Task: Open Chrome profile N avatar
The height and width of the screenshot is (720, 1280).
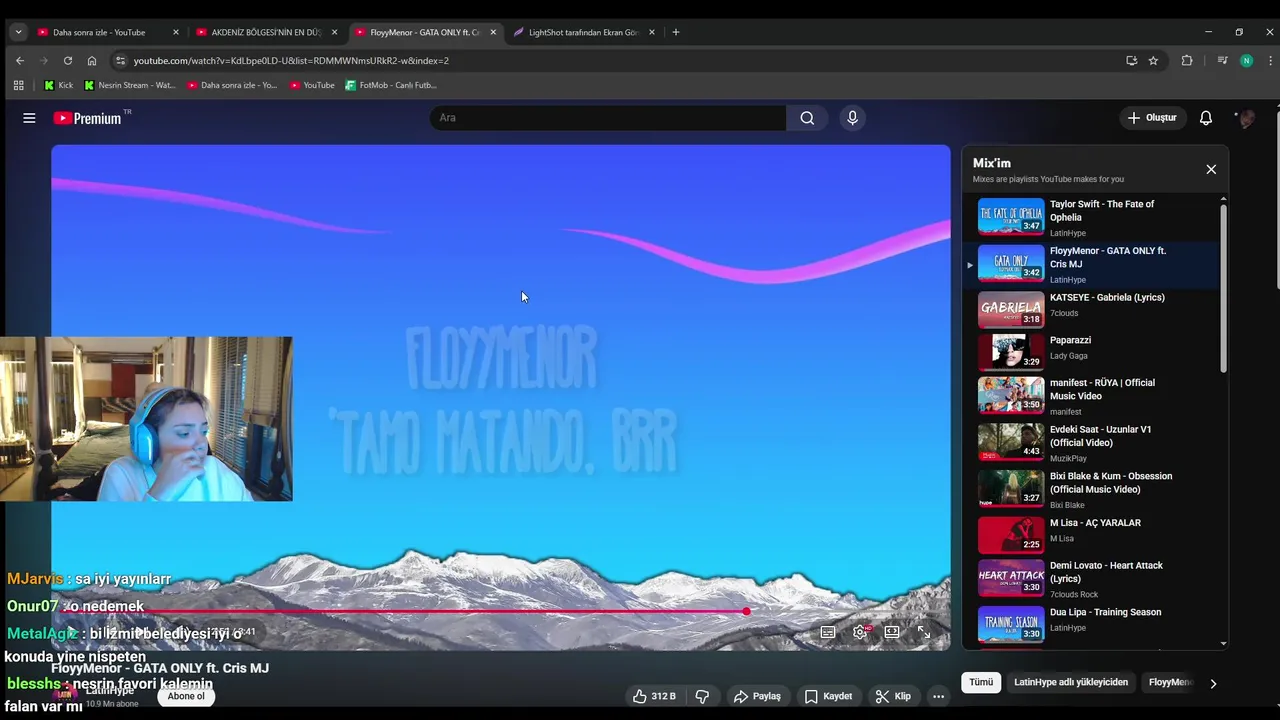Action: [x=1246, y=60]
